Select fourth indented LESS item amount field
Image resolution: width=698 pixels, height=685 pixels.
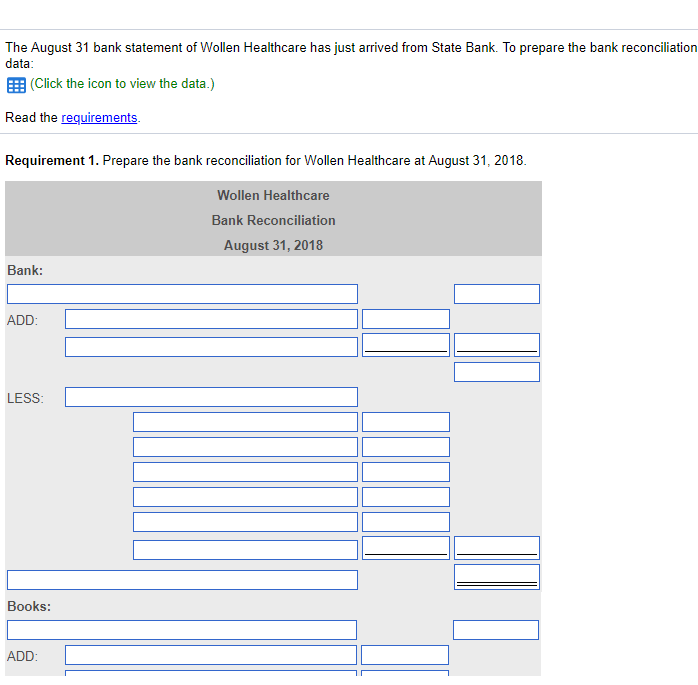tap(406, 497)
